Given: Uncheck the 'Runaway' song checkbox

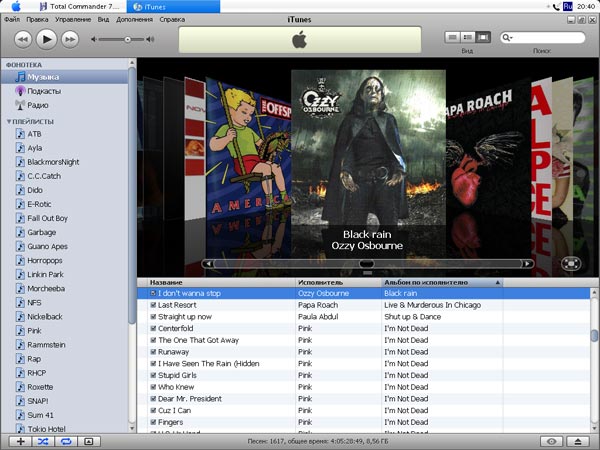Looking at the screenshot, I should tap(153, 352).
